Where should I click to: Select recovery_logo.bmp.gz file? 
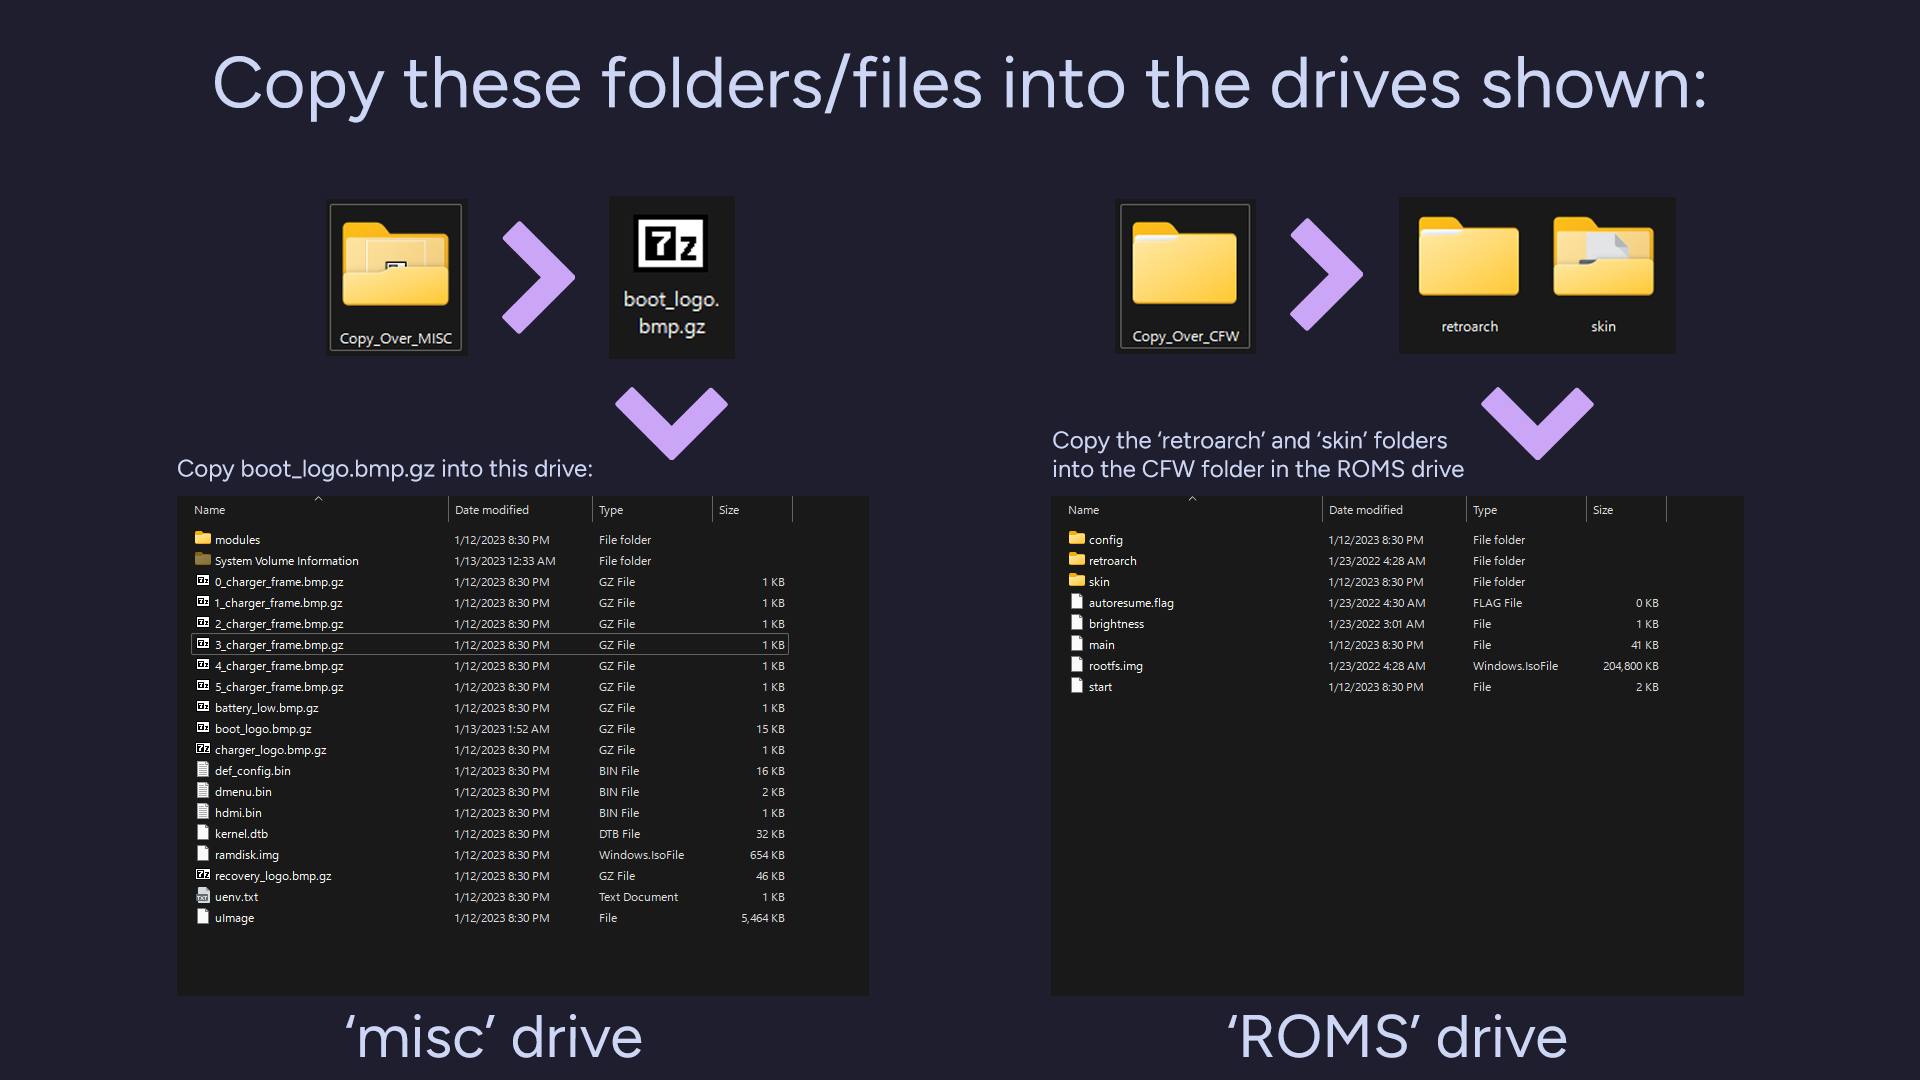pyautogui.click(x=490, y=876)
